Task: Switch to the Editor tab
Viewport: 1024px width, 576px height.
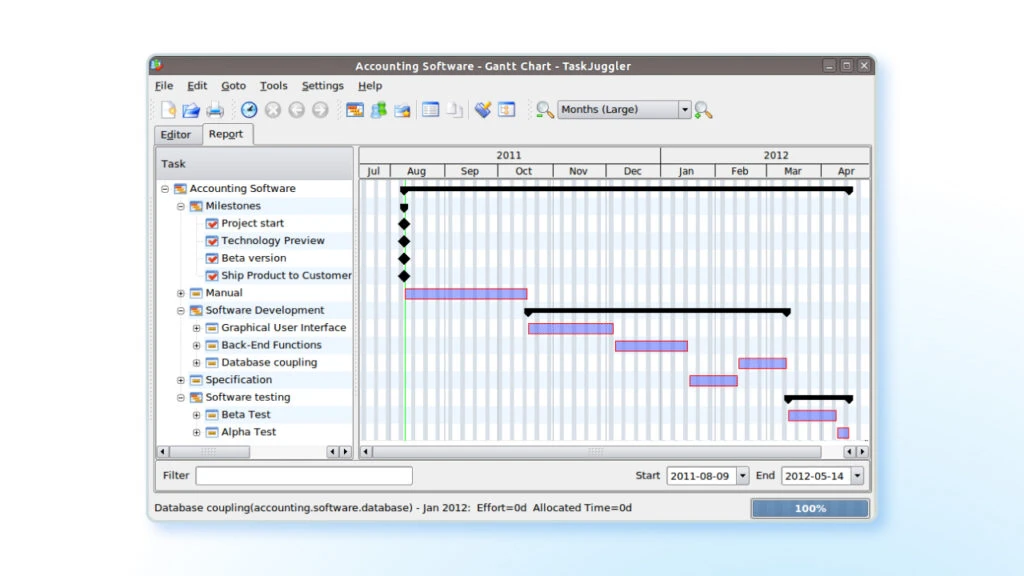Action: coord(176,135)
